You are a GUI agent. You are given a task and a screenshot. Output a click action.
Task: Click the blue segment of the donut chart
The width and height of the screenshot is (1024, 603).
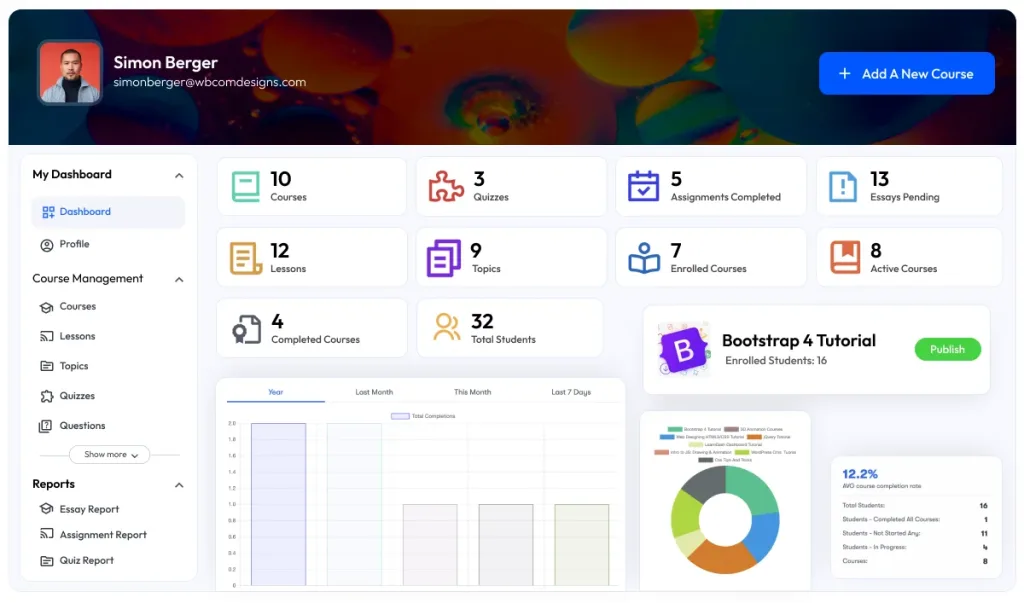click(x=764, y=536)
